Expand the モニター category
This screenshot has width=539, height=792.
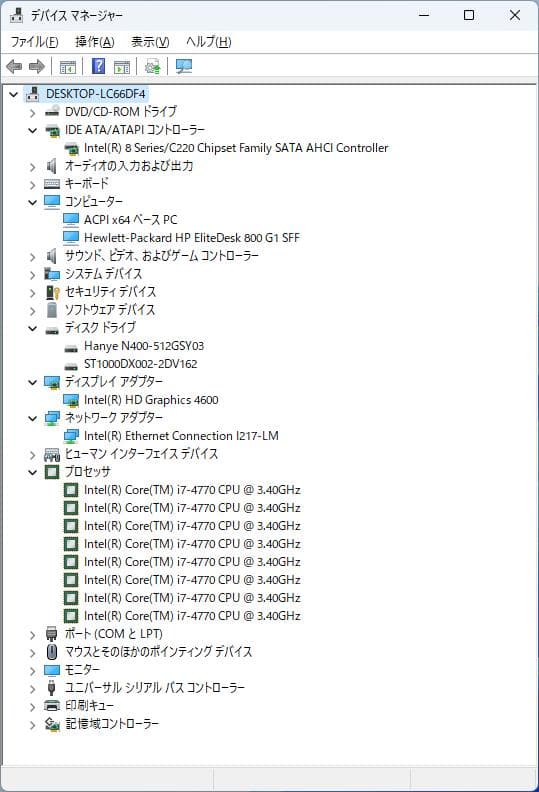(x=33, y=671)
